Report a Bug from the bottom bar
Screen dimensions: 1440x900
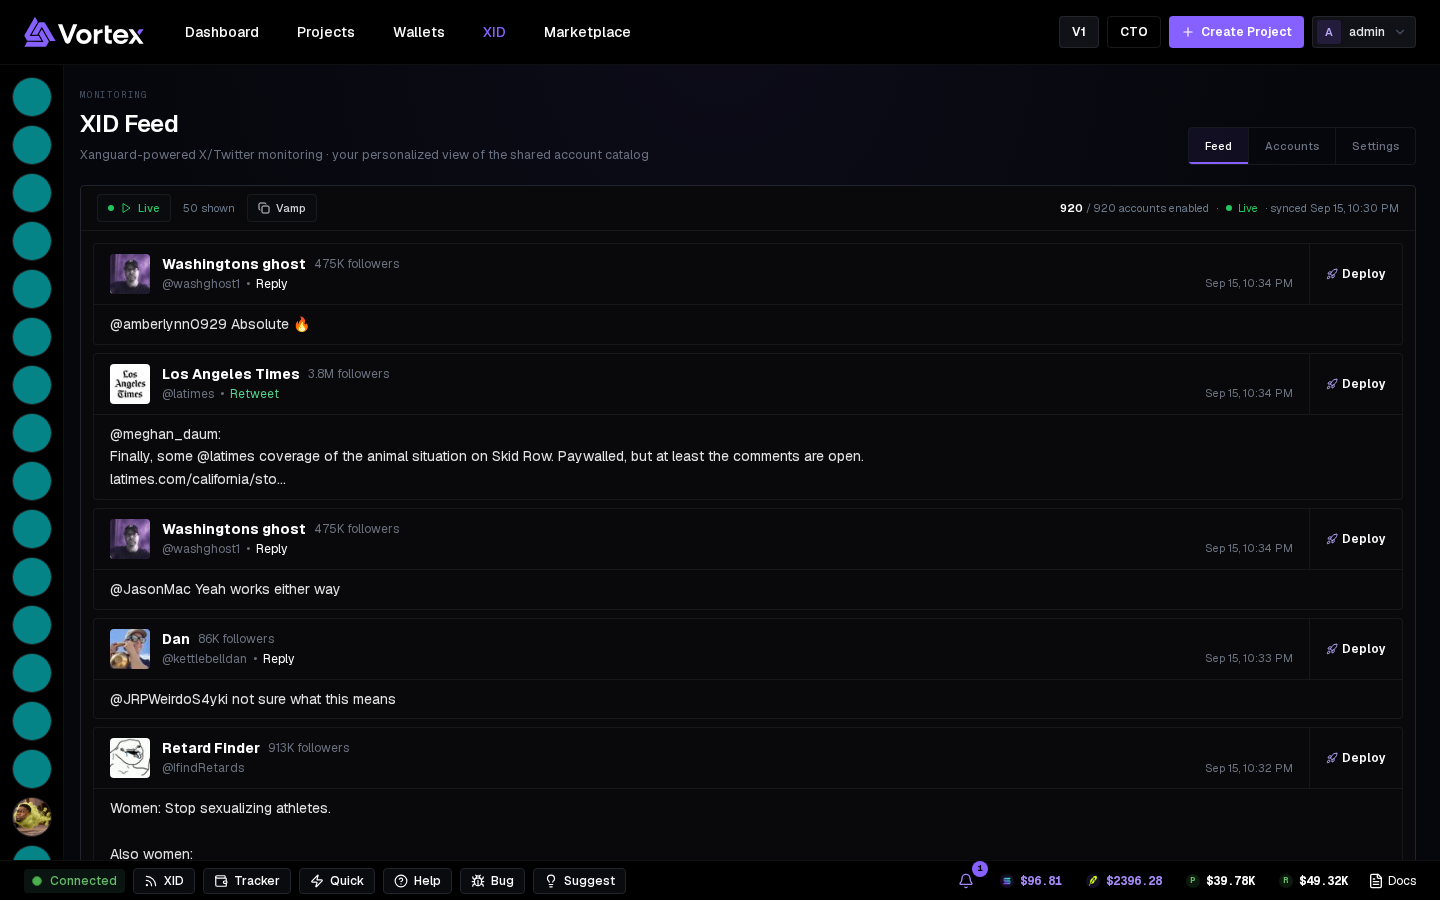[x=492, y=881]
